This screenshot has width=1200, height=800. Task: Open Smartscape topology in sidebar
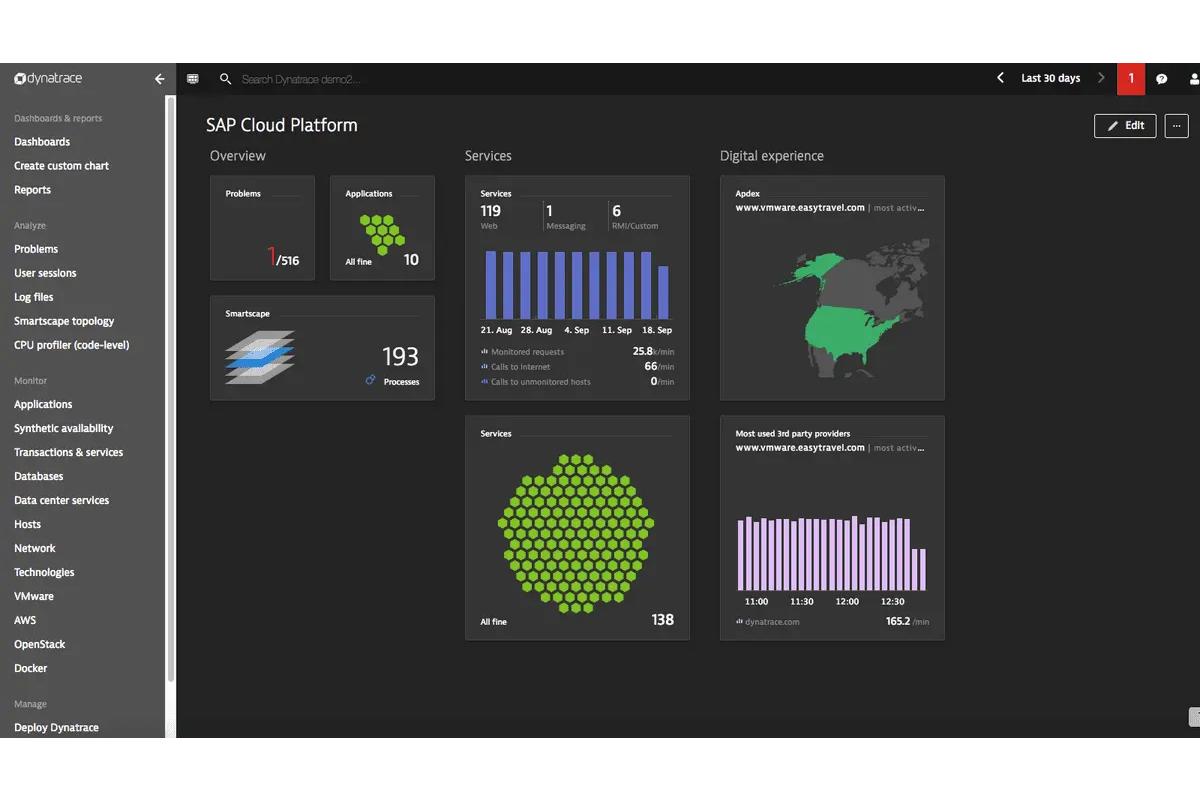pos(64,321)
